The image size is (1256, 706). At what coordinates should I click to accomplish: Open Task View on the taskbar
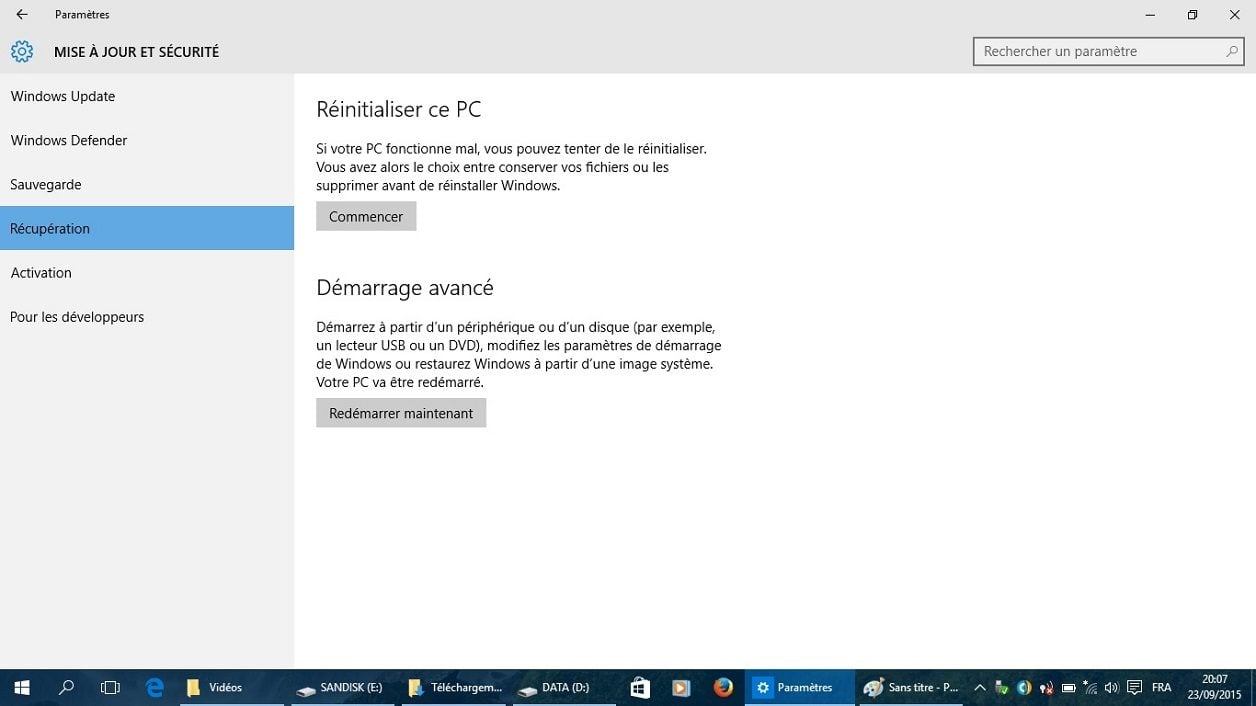110,687
